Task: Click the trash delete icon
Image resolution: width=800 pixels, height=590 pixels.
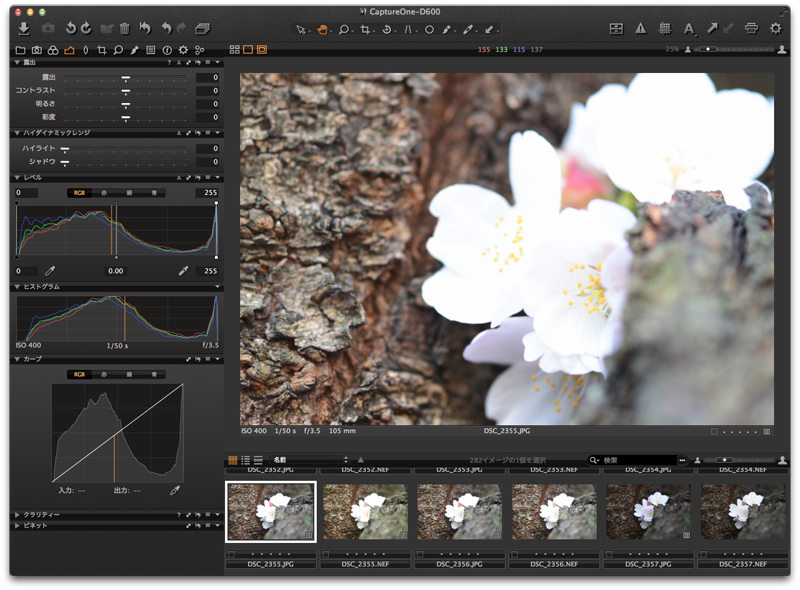Action: pyautogui.click(x=124, y=29)
